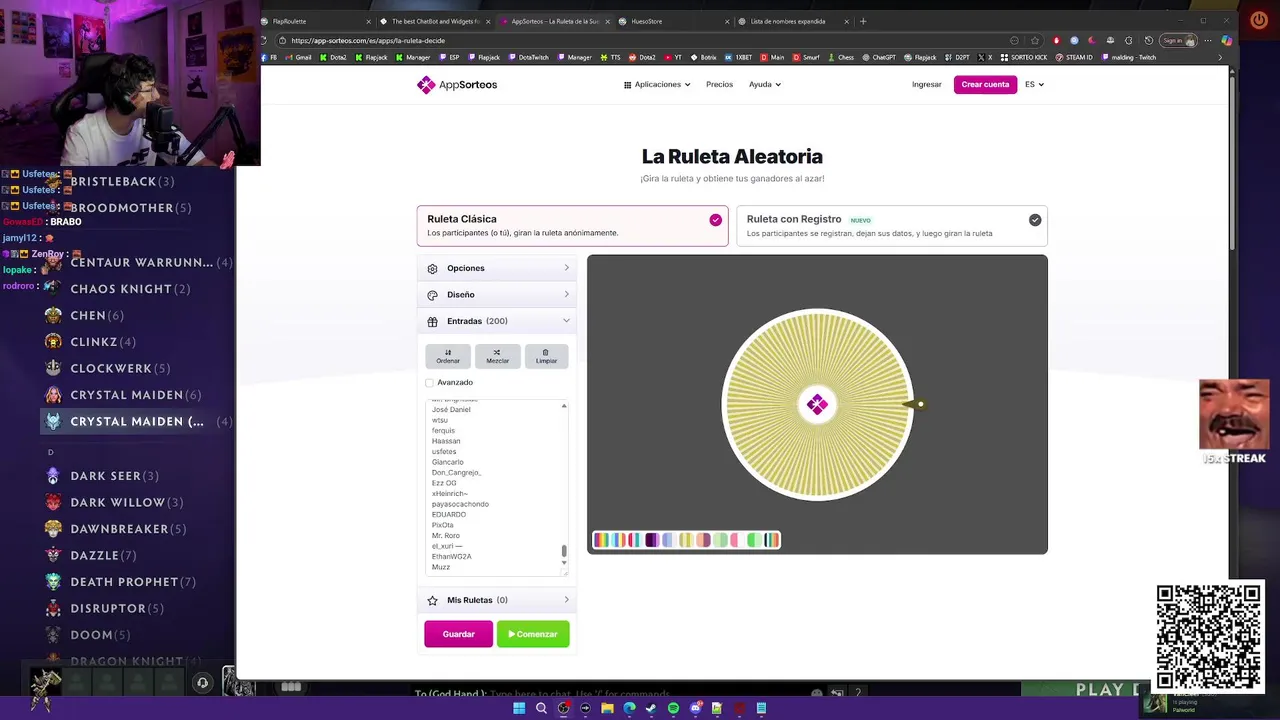Viewport: 1280px width, 720px height.
Task: Click the AppSorteos logo
Action: 457,85
